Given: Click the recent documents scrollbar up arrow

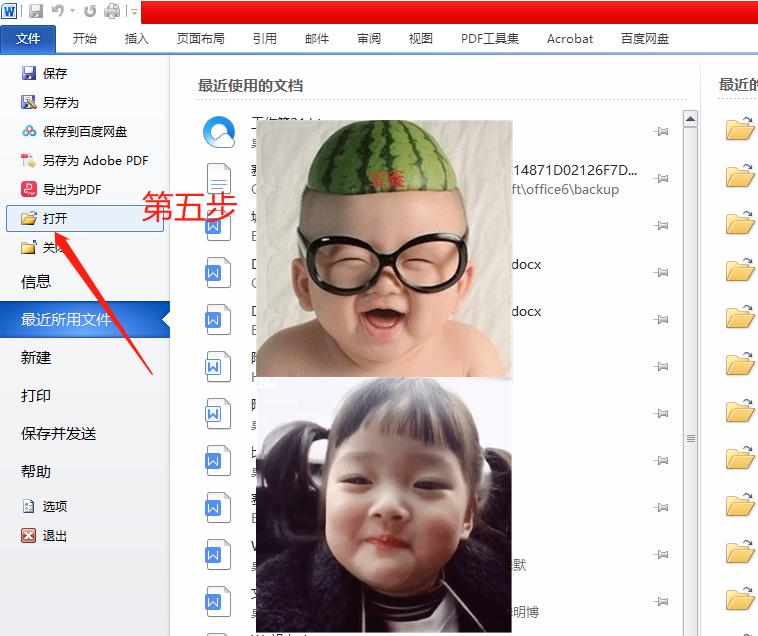Looking at the screenshot, I should click(x=690, y=119).
